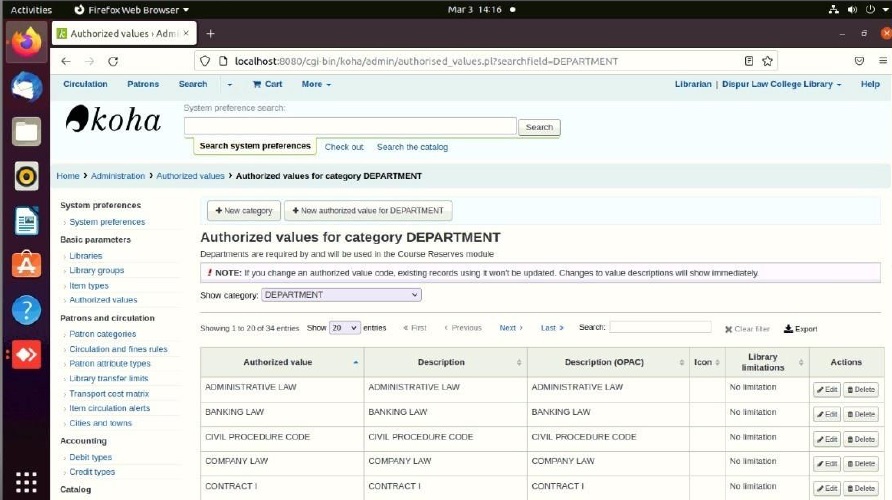
Task: Click New authorized value for DEPARTMENT button
Action: pyautogui.click(x=368, y=211)
